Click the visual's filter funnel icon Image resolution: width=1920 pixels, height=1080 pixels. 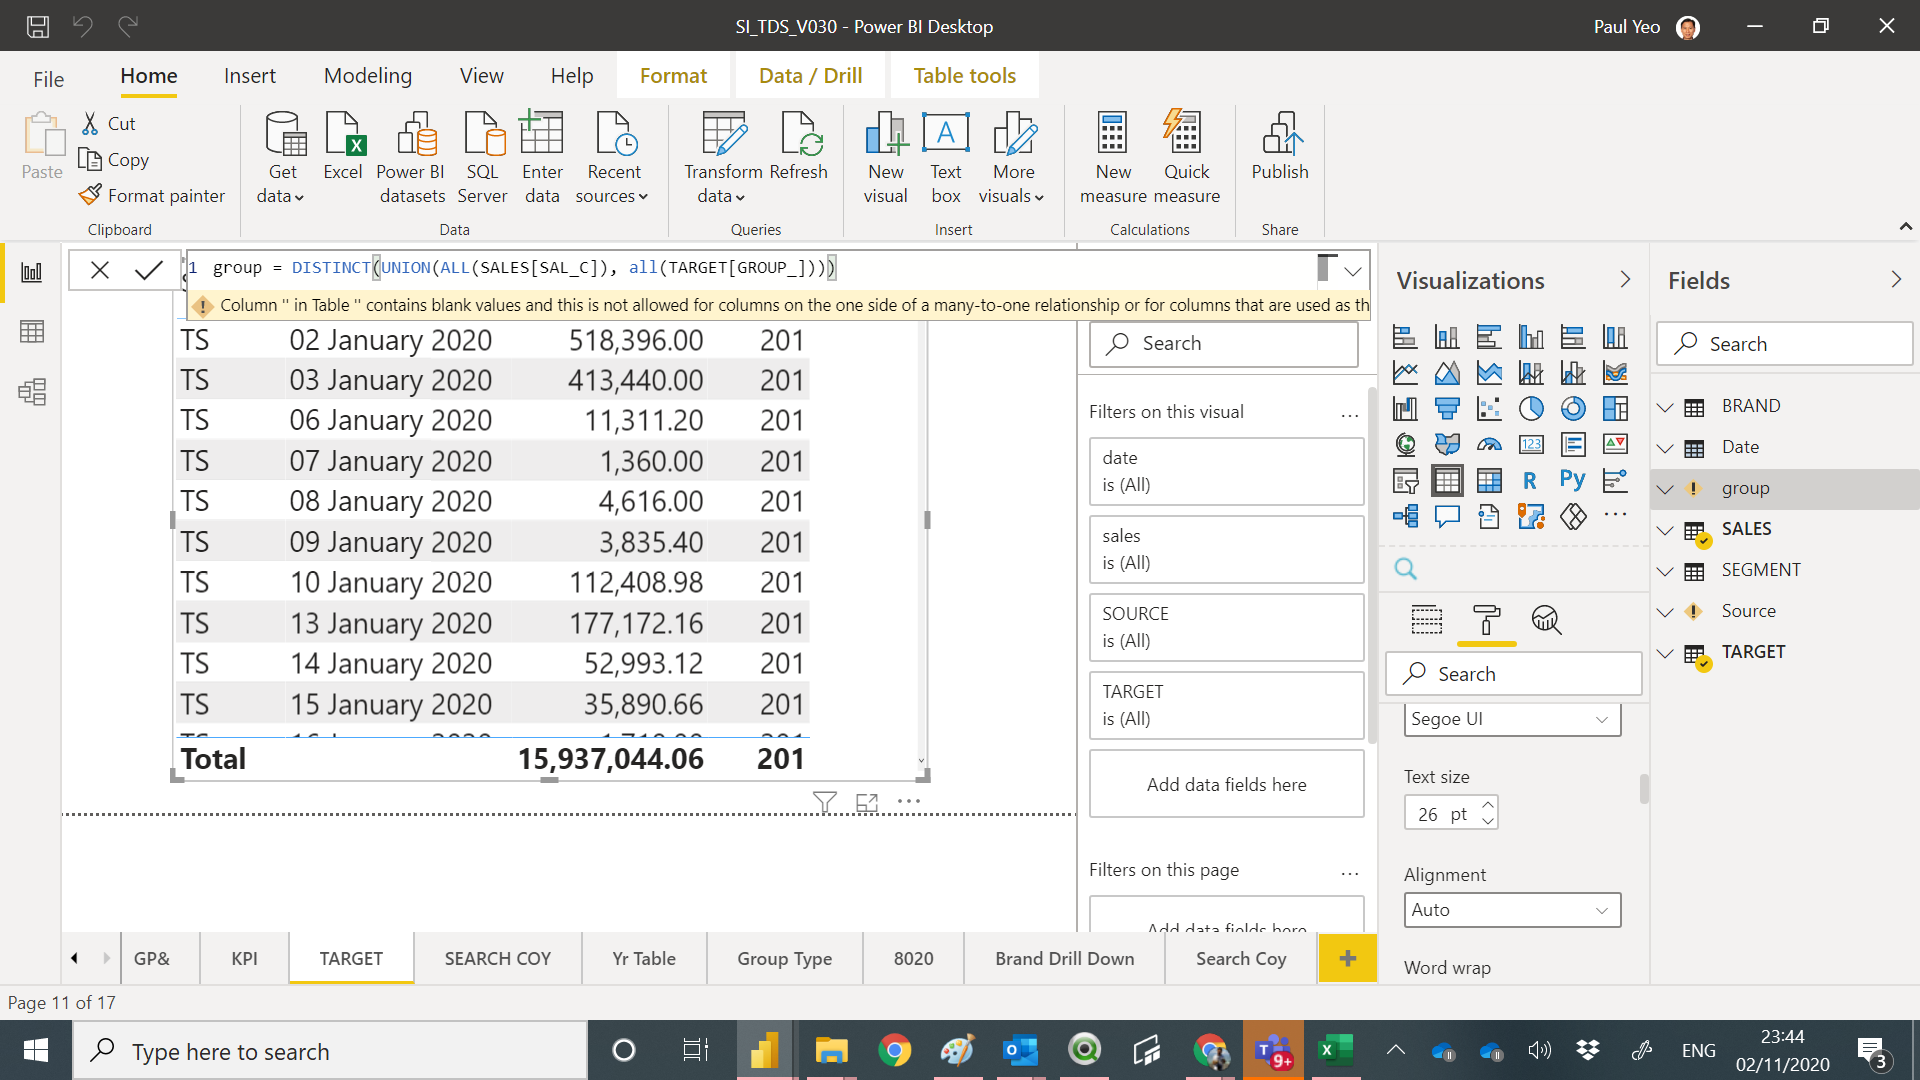825,802
